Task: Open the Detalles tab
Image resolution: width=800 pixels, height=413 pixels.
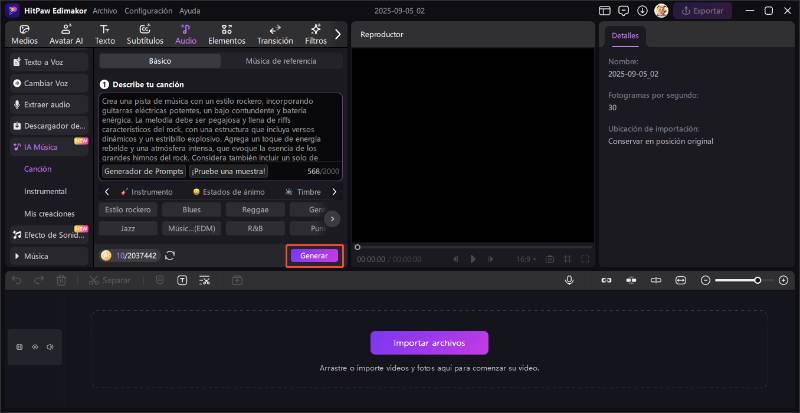Action: click(x=625, y=36)
